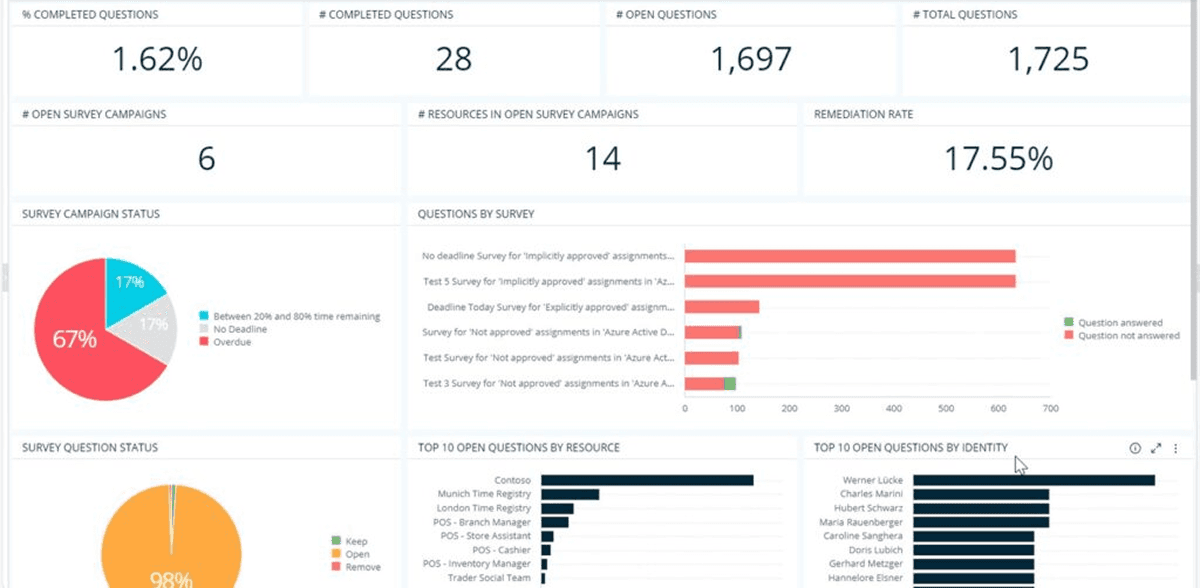The width and height of the screenshot is (1200, 588).
Task: Toggle the 'Keep' legend entry
Action: click(350, 540)
